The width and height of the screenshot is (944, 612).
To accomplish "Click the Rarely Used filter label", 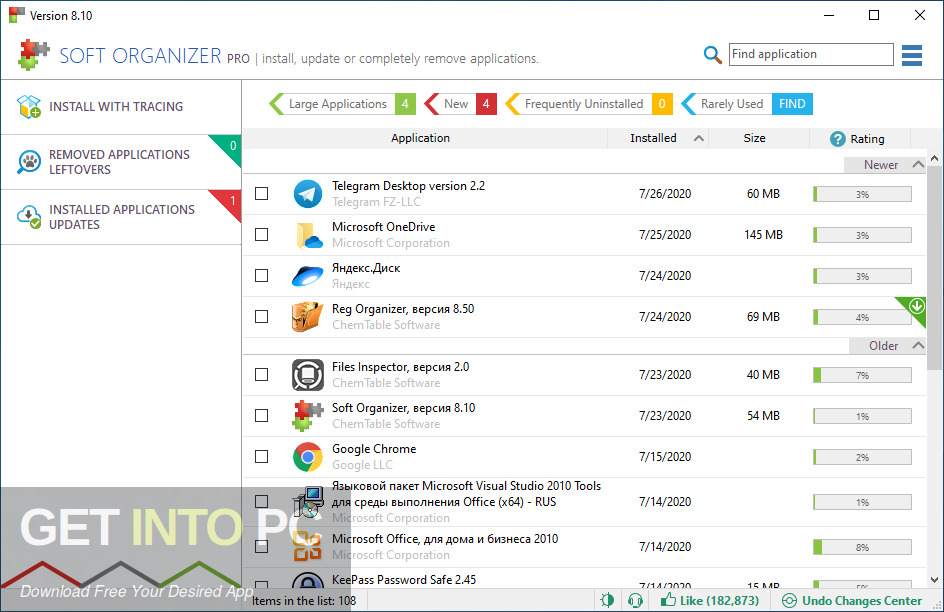I will (x=731, y=104).
